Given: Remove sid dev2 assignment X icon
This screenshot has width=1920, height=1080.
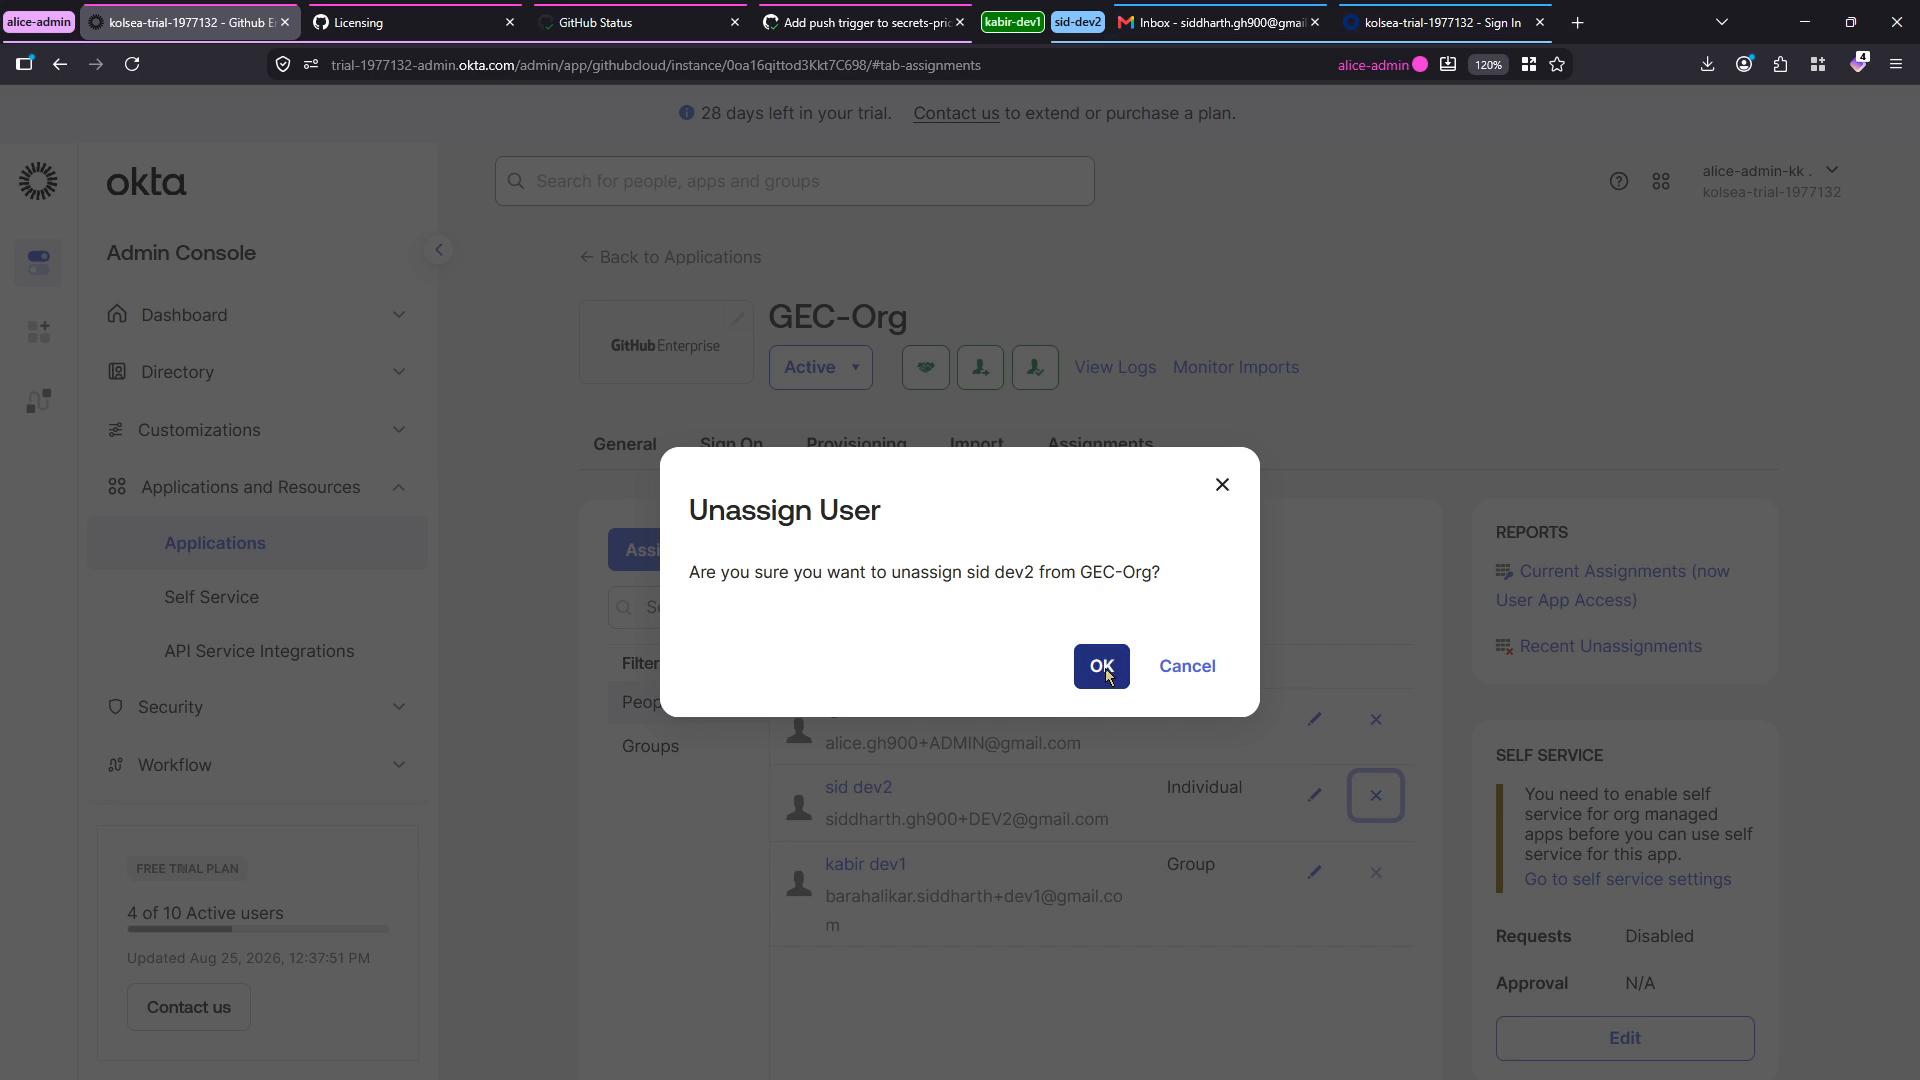Looking at the screenshot, I should point(1376,796).
